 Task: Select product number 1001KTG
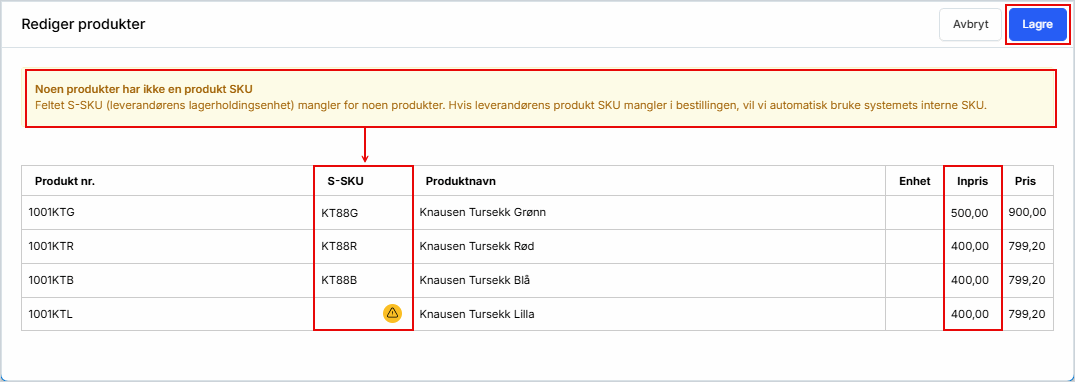pyautogui.click(x=51, y=212)
